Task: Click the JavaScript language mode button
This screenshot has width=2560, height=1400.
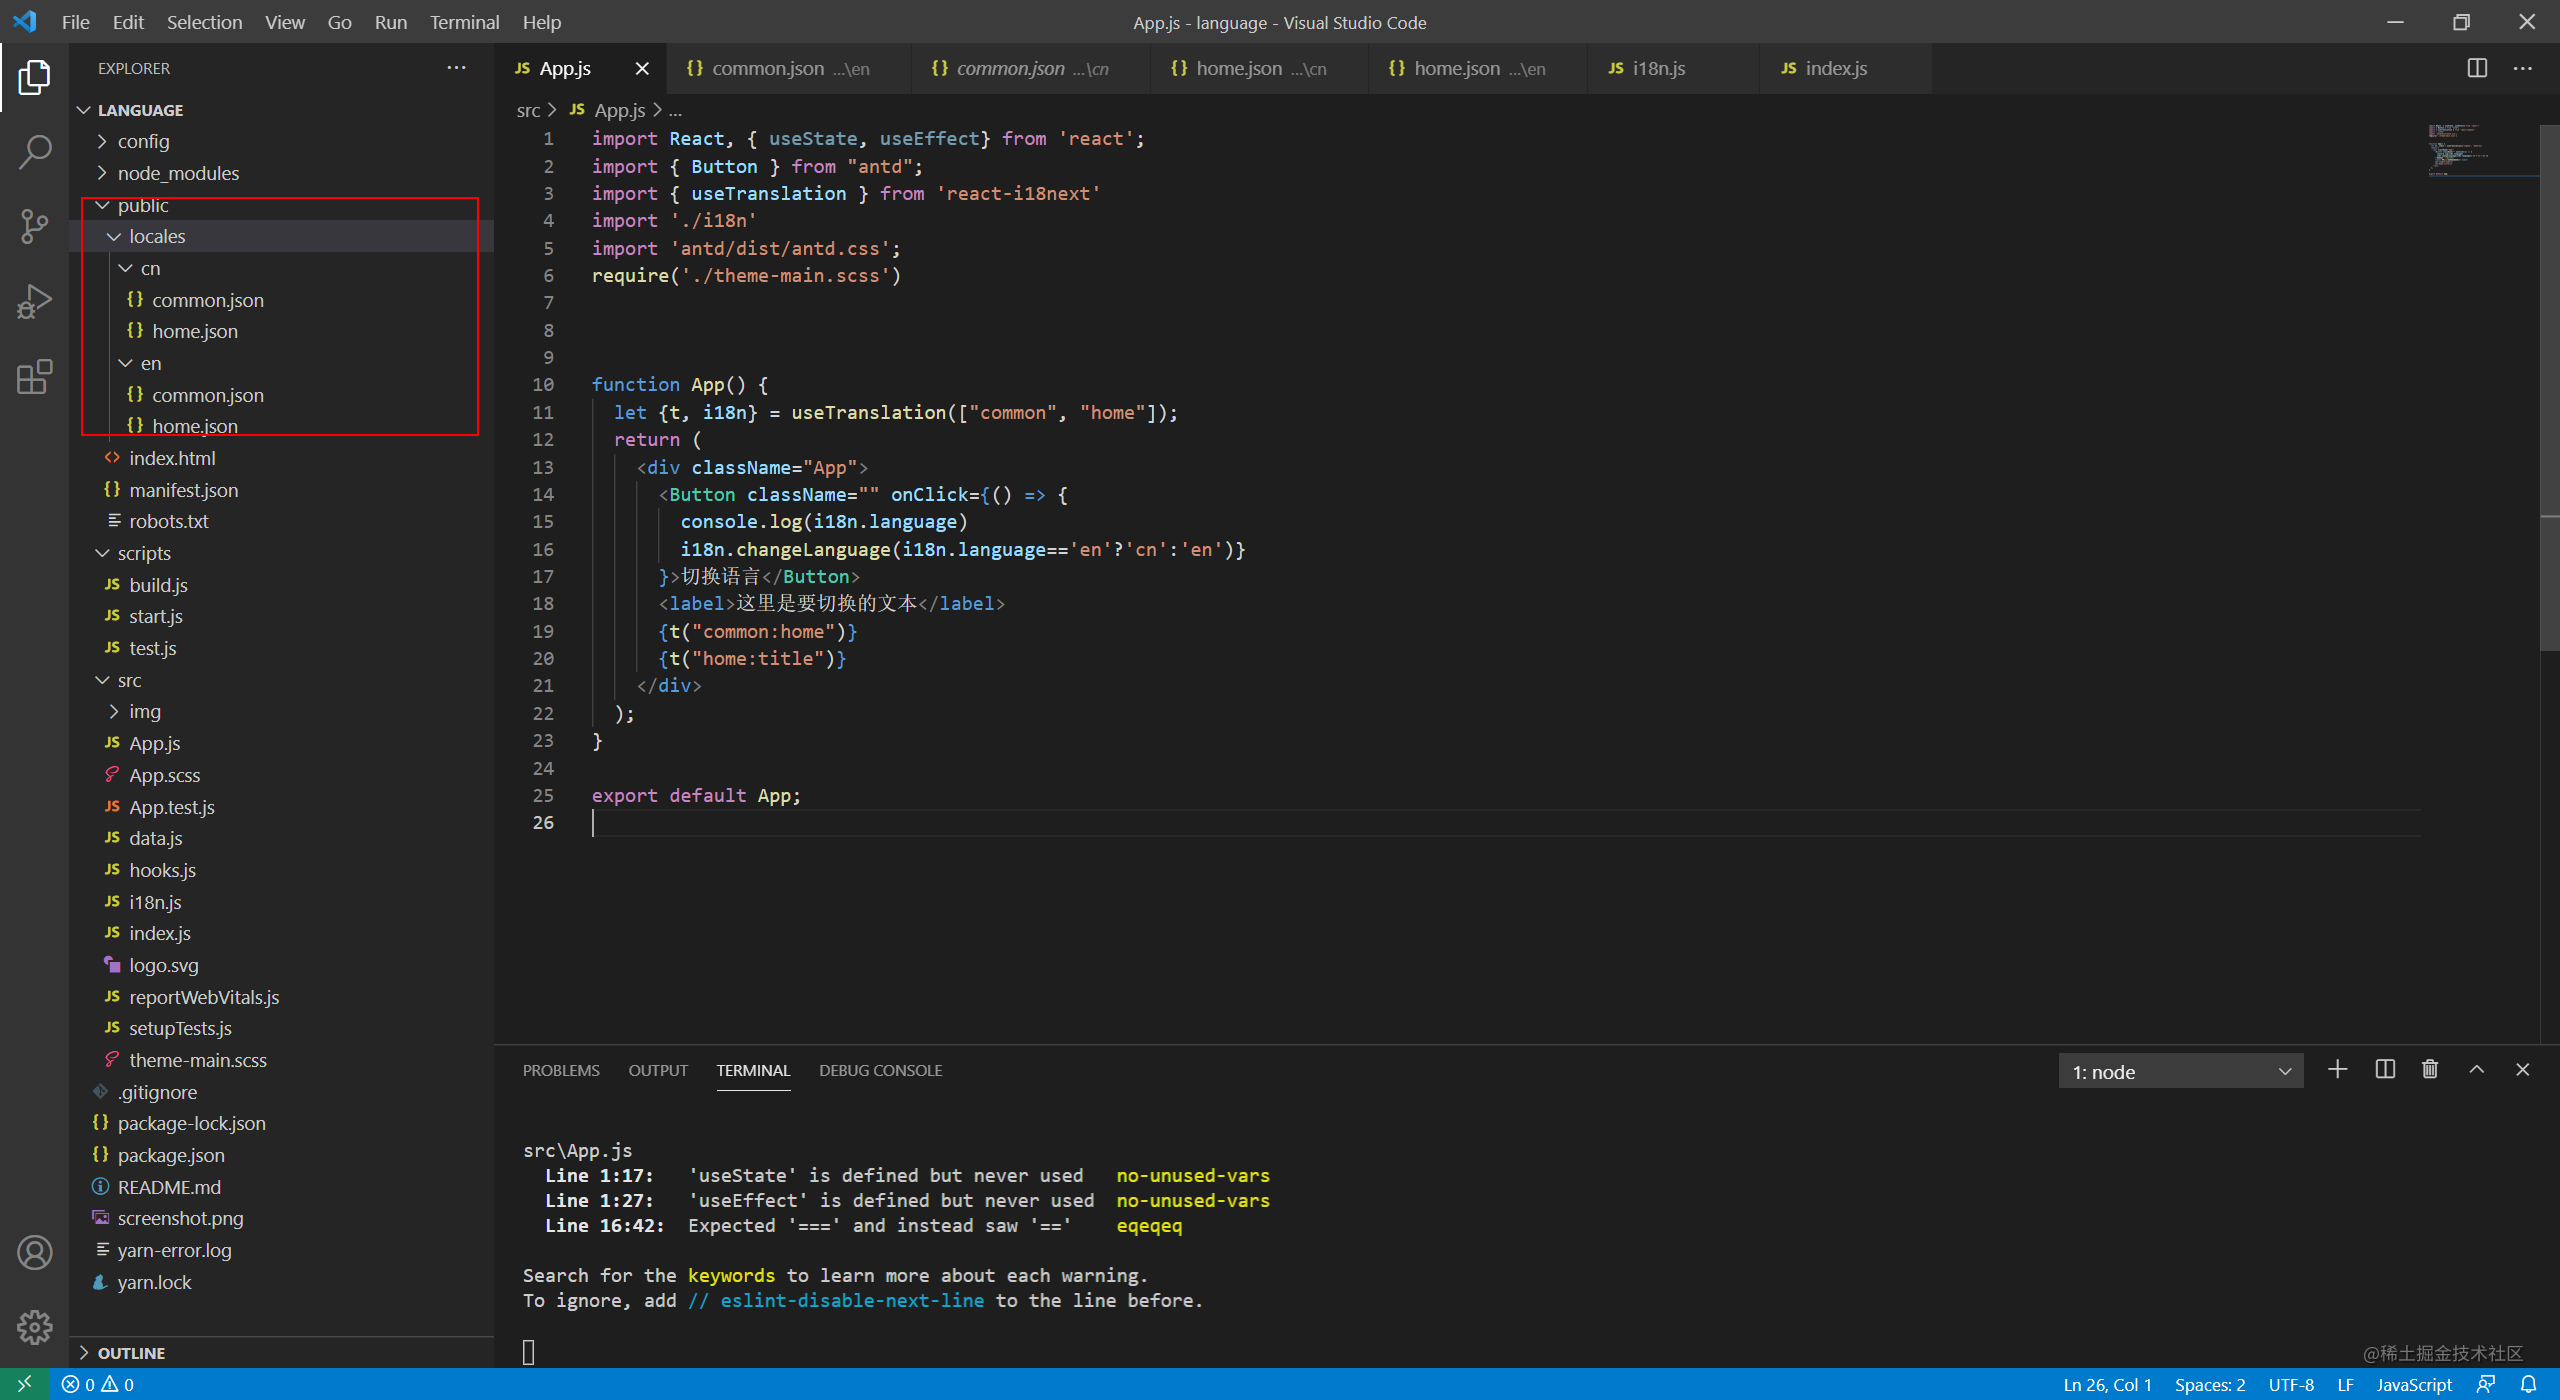Action: [2414, 1385]
